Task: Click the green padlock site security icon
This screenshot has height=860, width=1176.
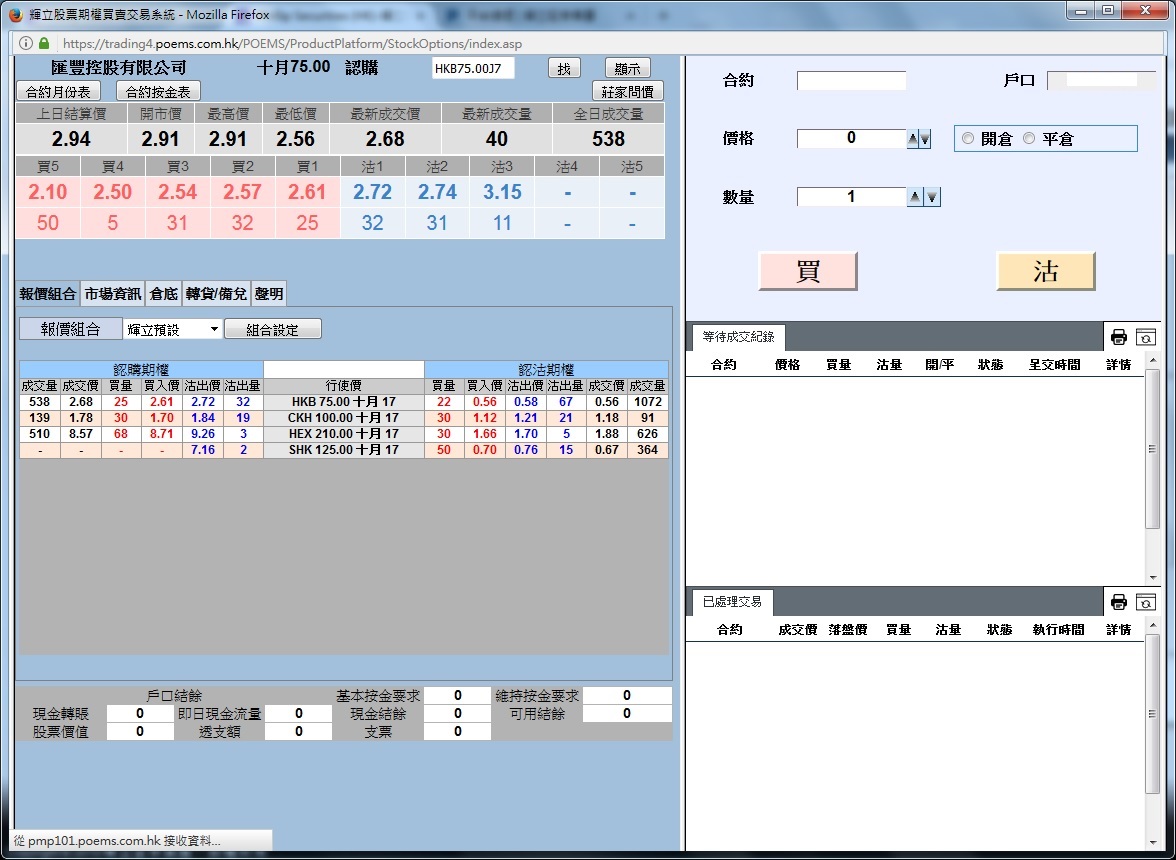Action: (x=44, y=44)
